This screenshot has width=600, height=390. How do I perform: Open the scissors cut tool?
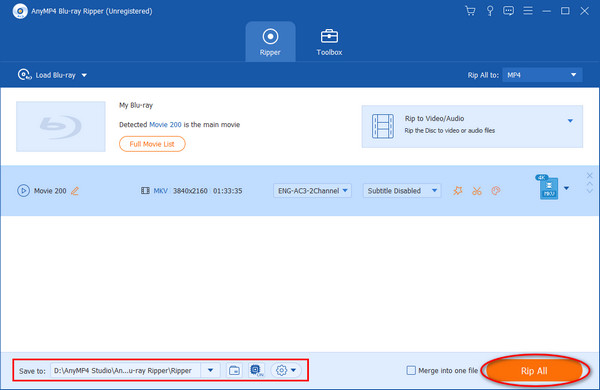pyautogui.click(x=477, y=191)
